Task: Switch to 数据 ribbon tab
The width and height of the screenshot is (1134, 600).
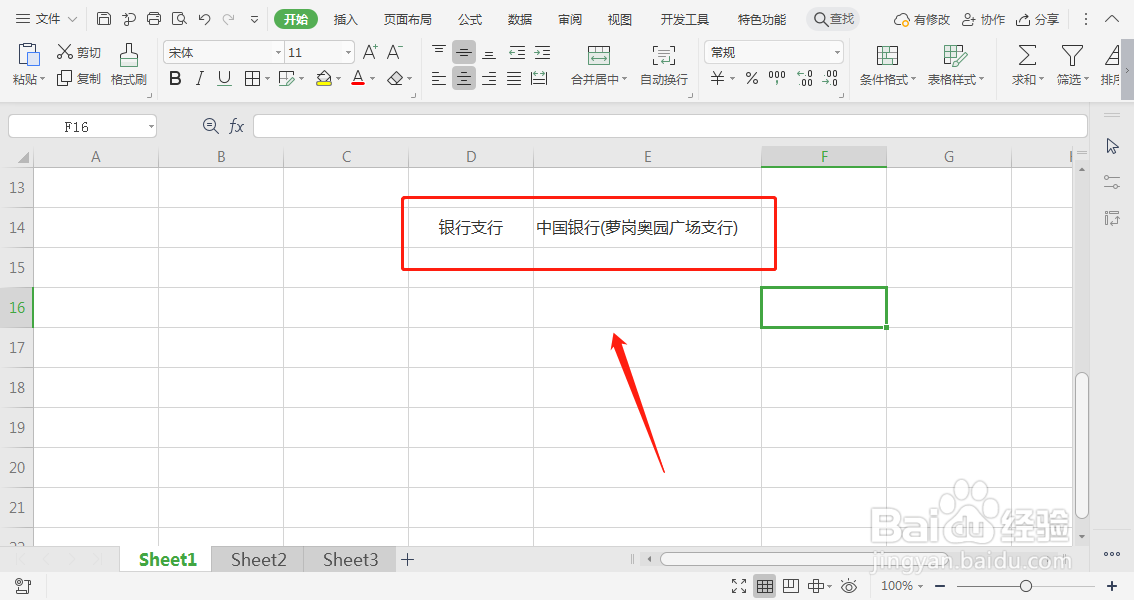Action: pos(520,20)
